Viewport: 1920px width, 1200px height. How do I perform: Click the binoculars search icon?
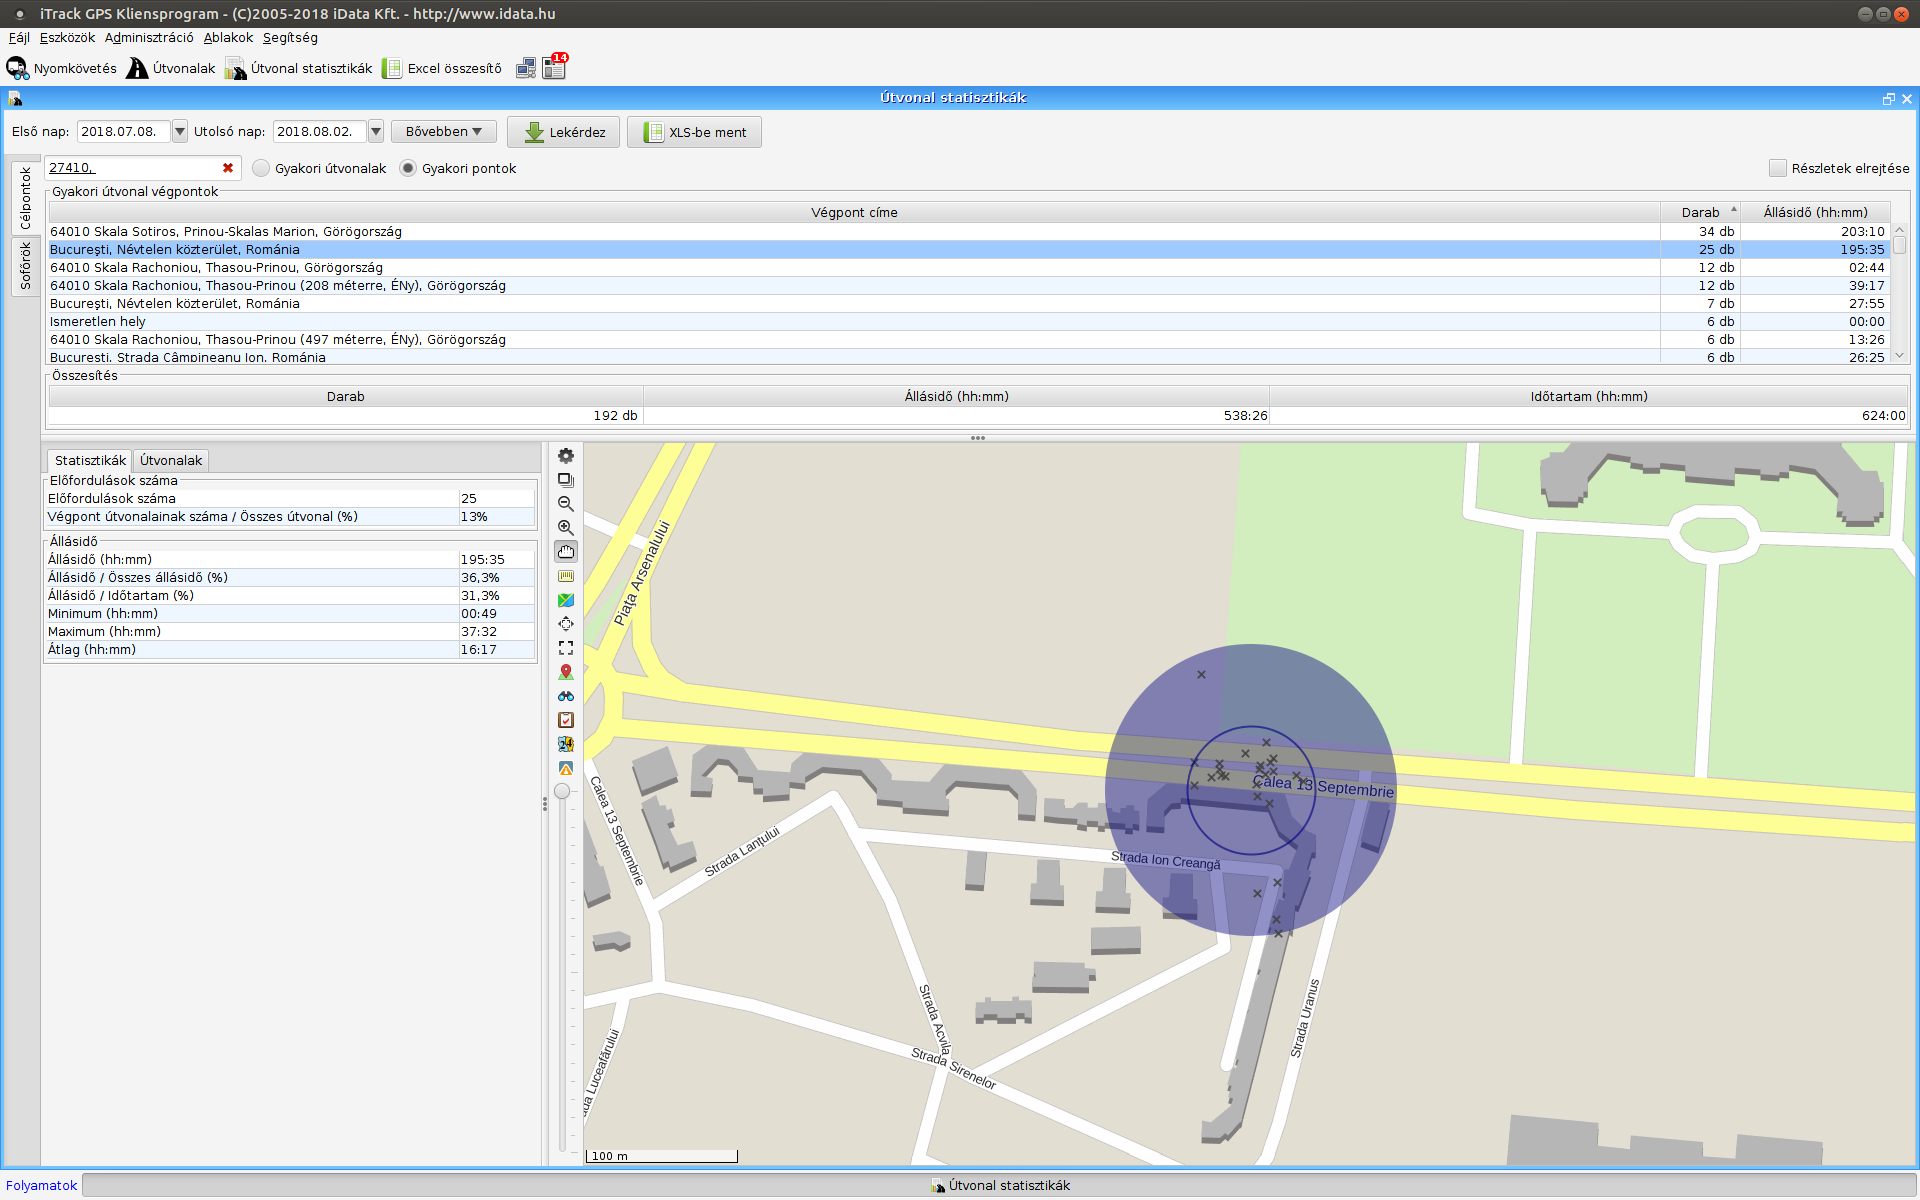[x=566, y=696]
